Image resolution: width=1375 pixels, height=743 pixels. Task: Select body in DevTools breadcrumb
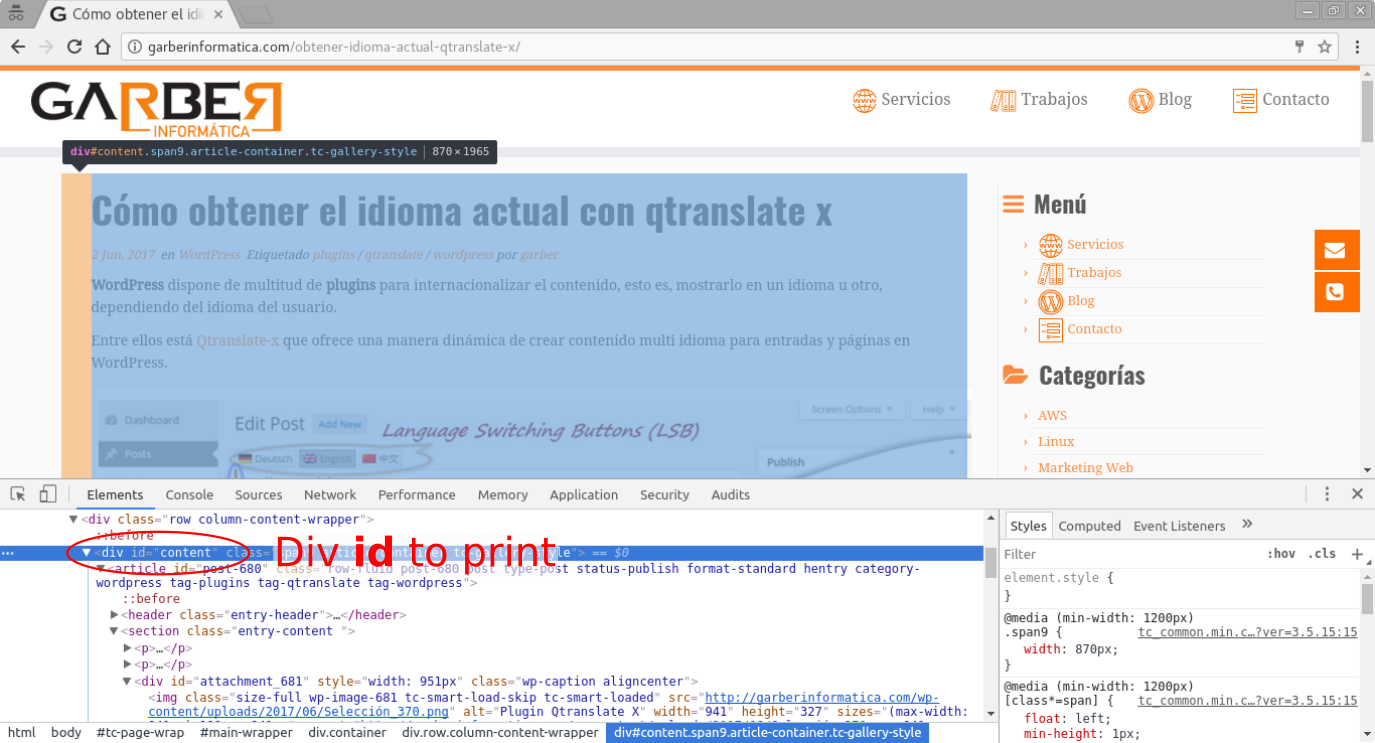point(66,733)
